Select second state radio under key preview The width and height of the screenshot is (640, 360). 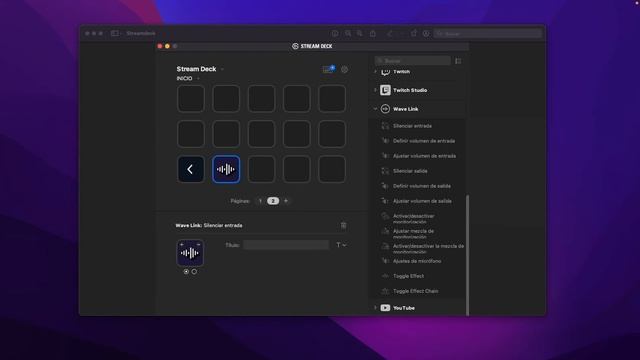(194, 271)
